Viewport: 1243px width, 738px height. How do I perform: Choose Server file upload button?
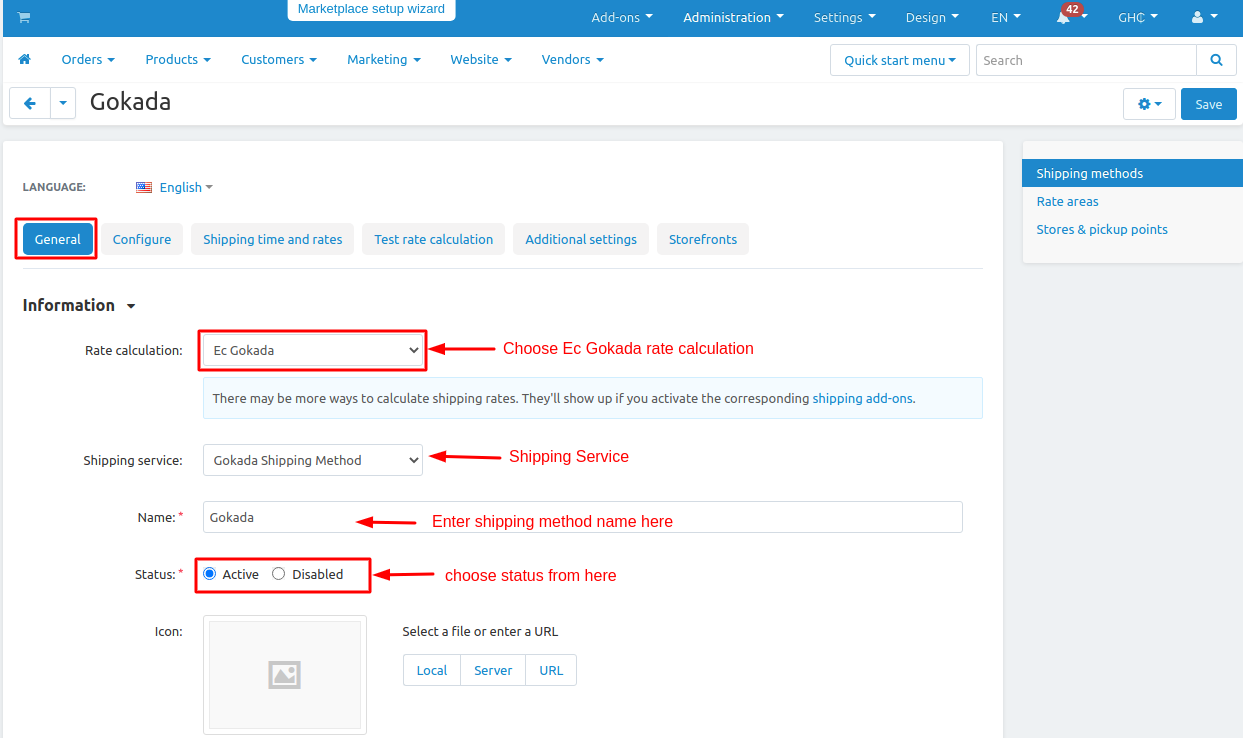coord(493,670)
